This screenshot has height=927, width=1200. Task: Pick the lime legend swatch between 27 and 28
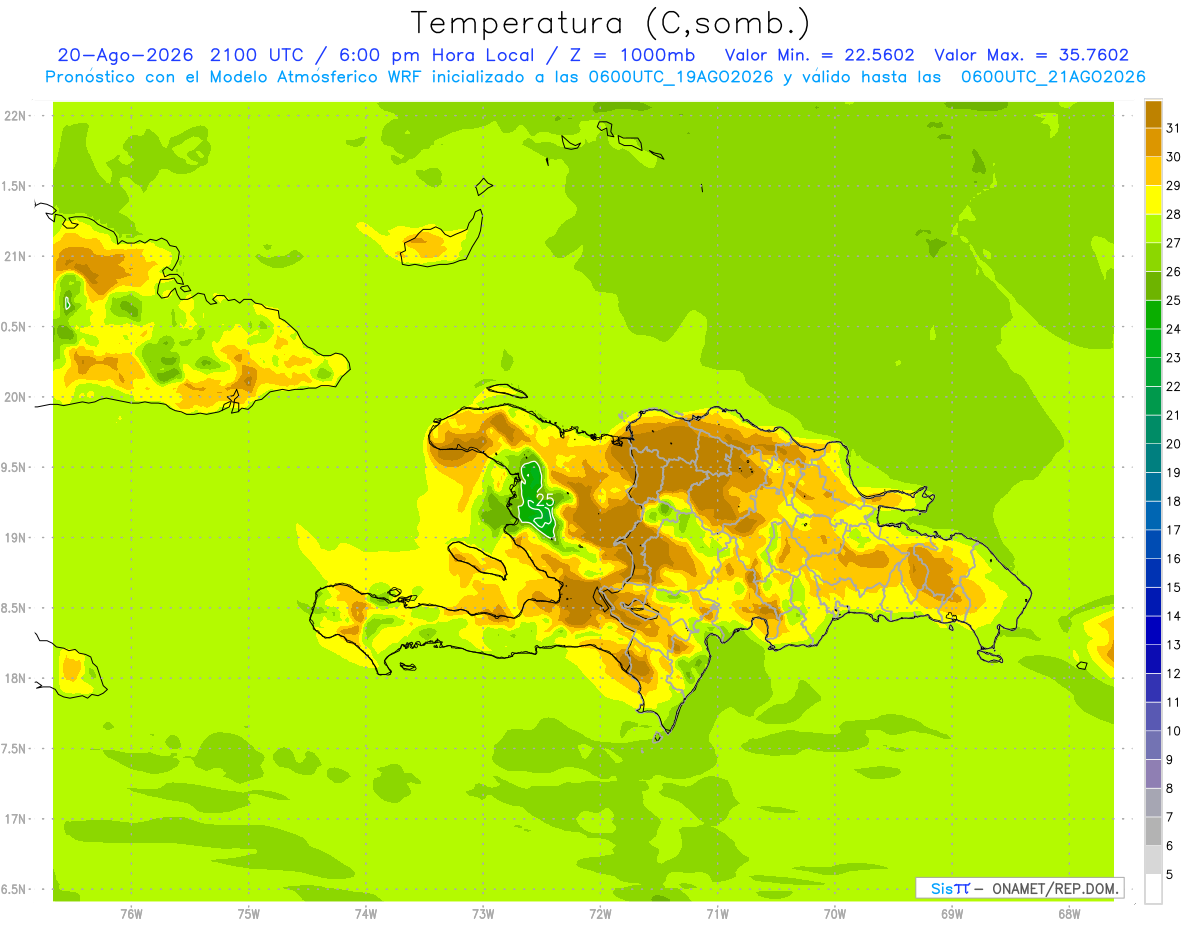pos(1153,229)
